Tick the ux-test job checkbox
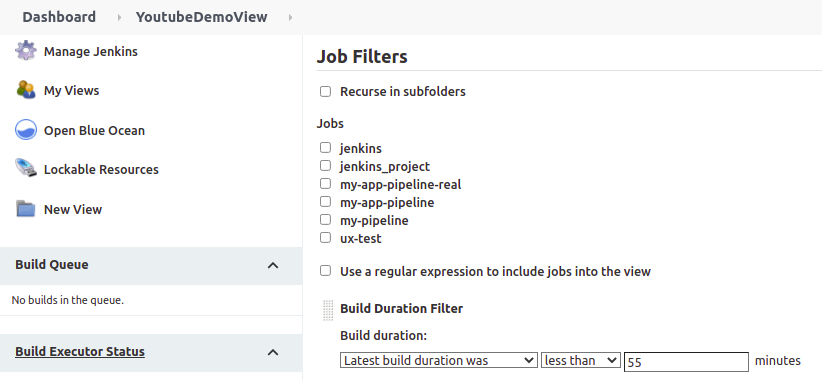Viewport: 822px width, 380px height. pos(326,238)
